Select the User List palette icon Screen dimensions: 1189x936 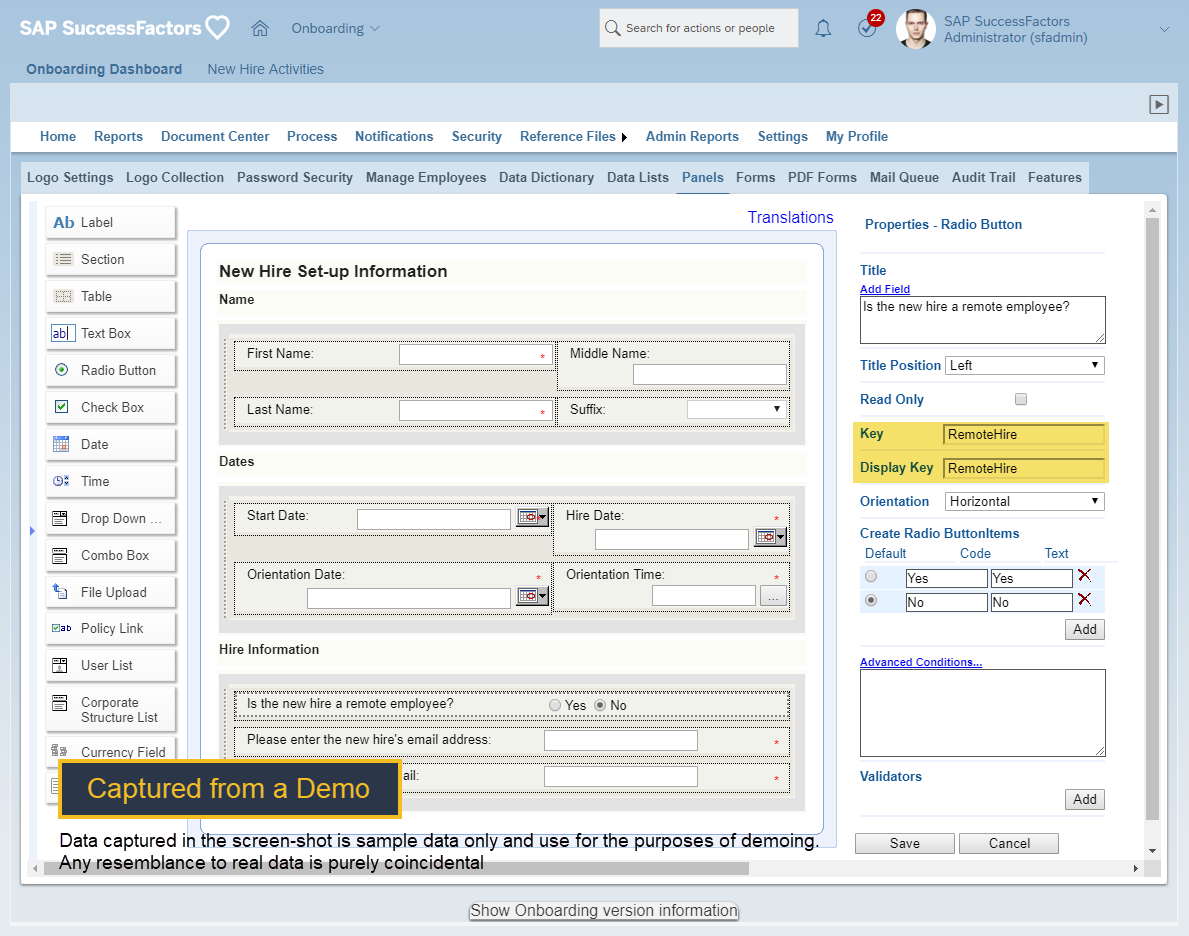[60, 665]
